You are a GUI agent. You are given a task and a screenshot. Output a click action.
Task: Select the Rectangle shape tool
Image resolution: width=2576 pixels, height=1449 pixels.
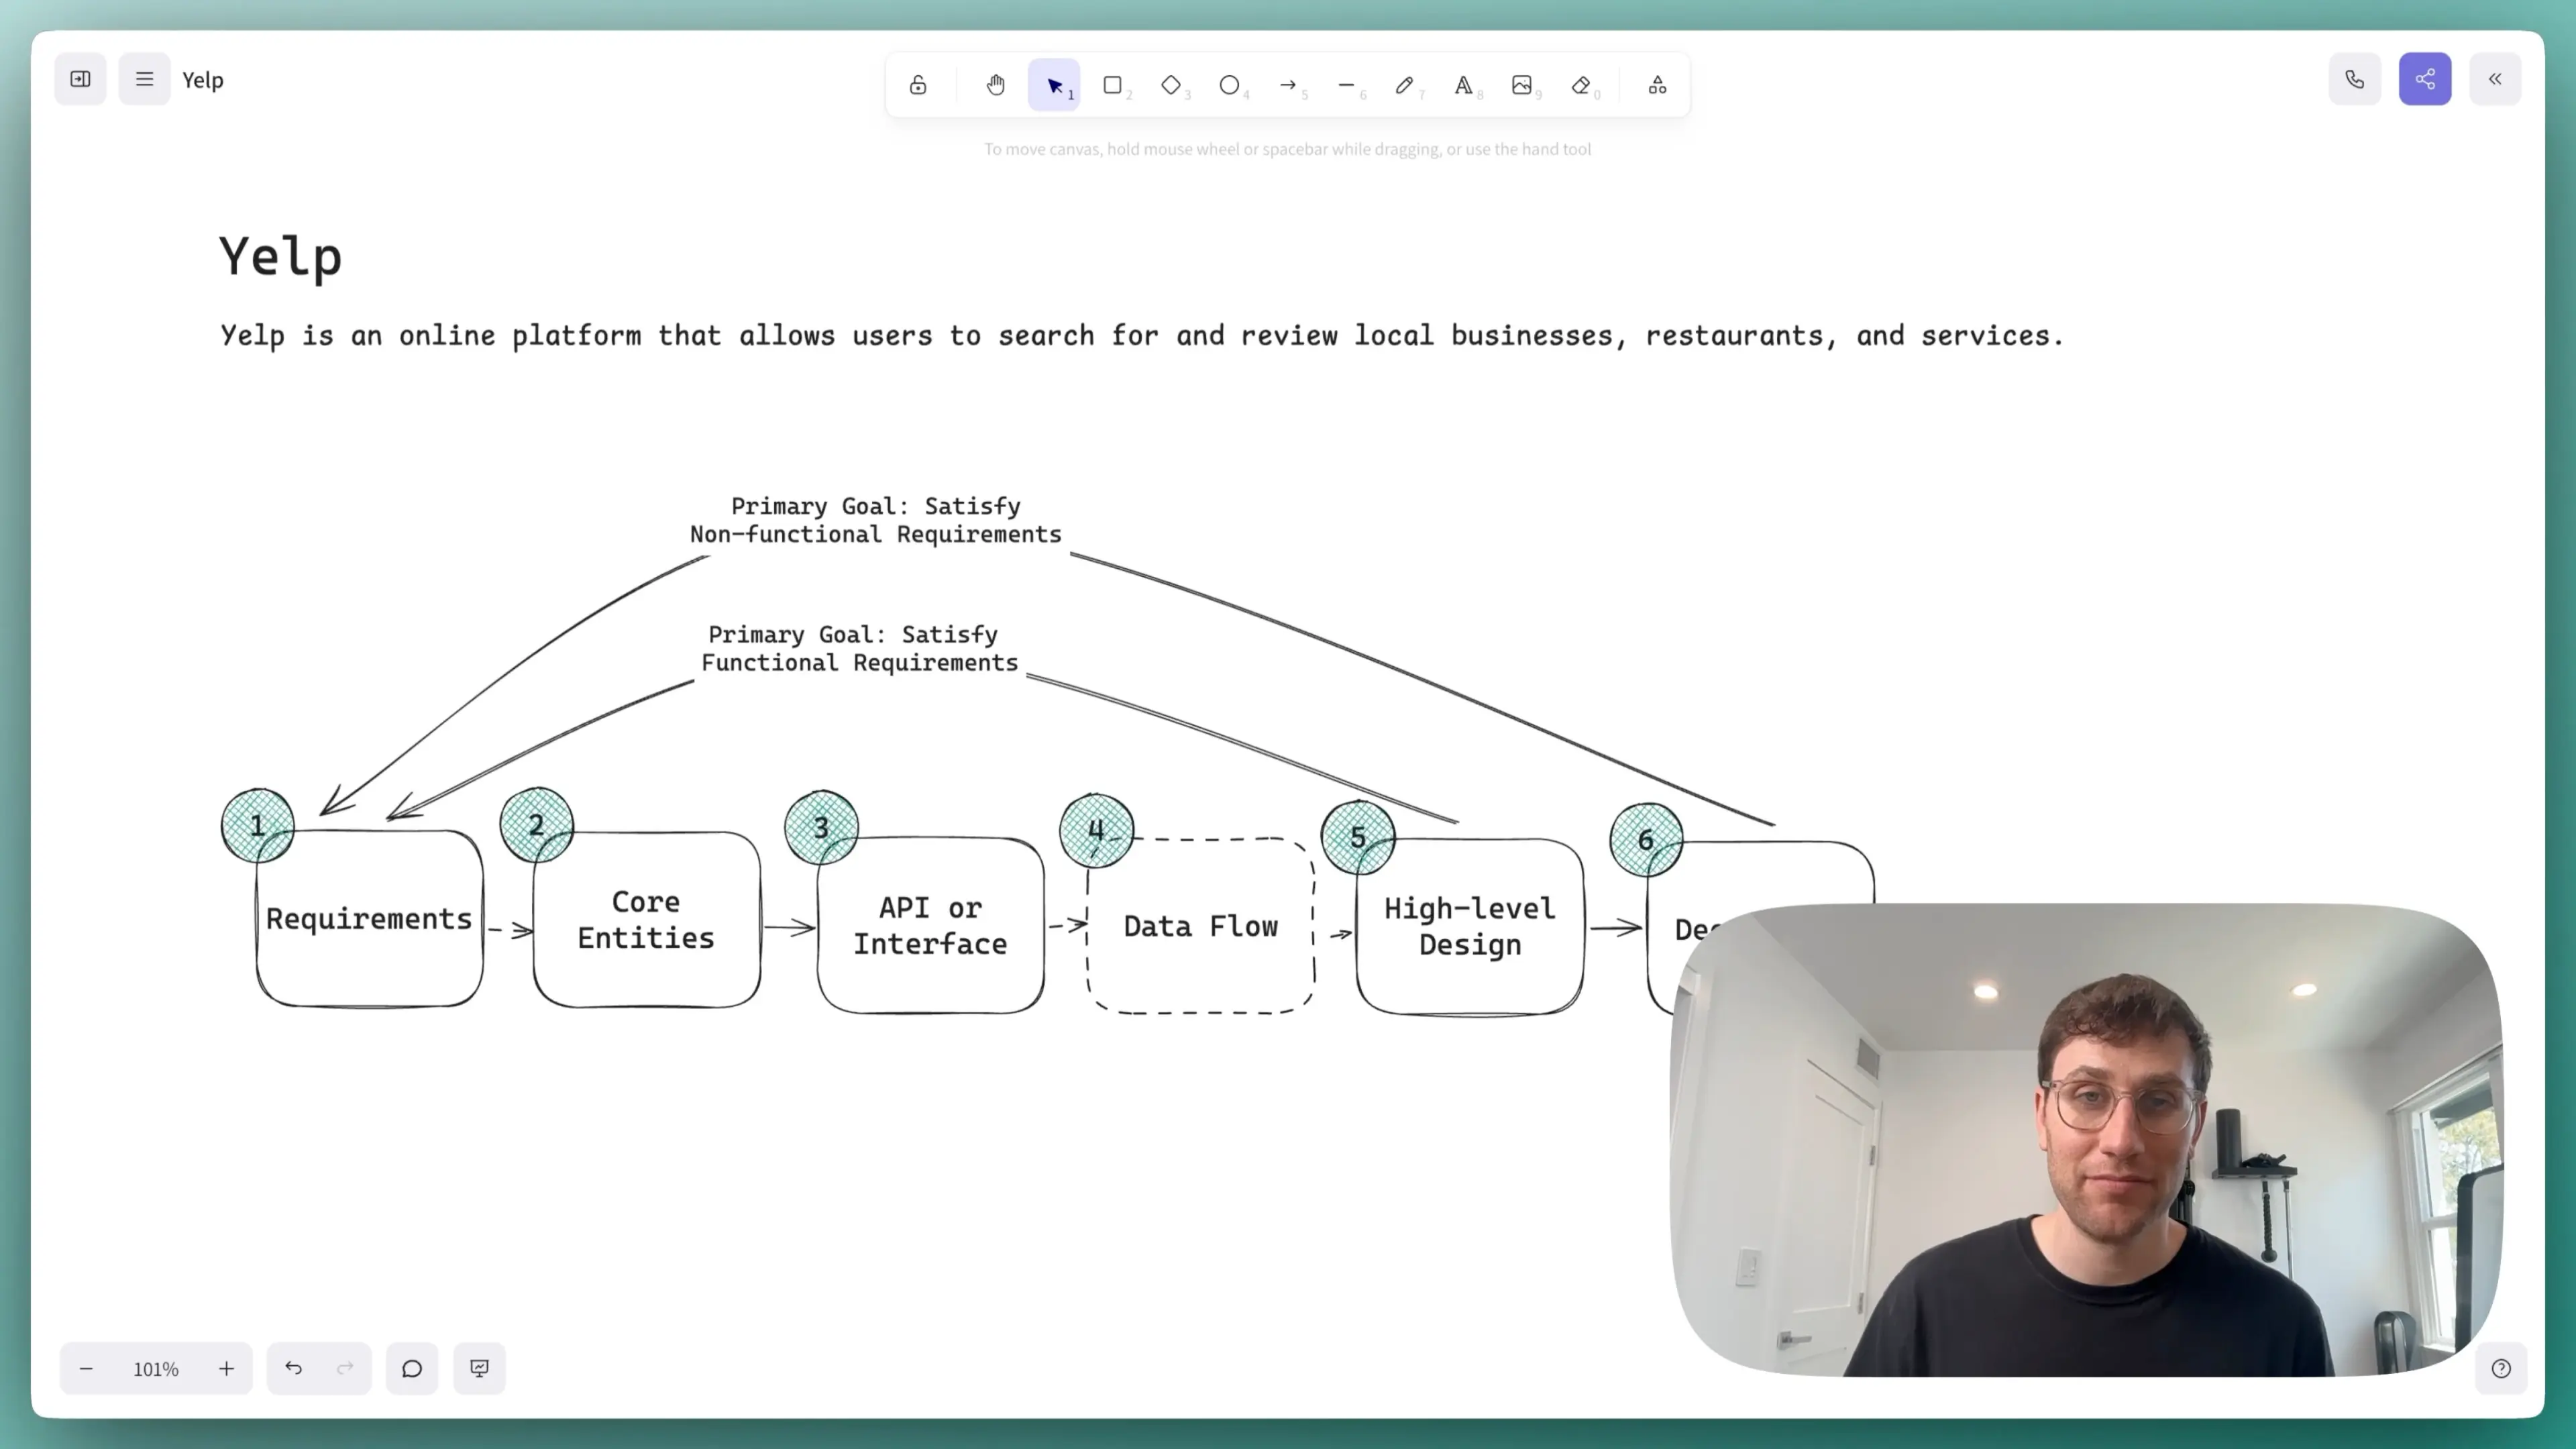pyautogui.click(x=1112, y=85)
